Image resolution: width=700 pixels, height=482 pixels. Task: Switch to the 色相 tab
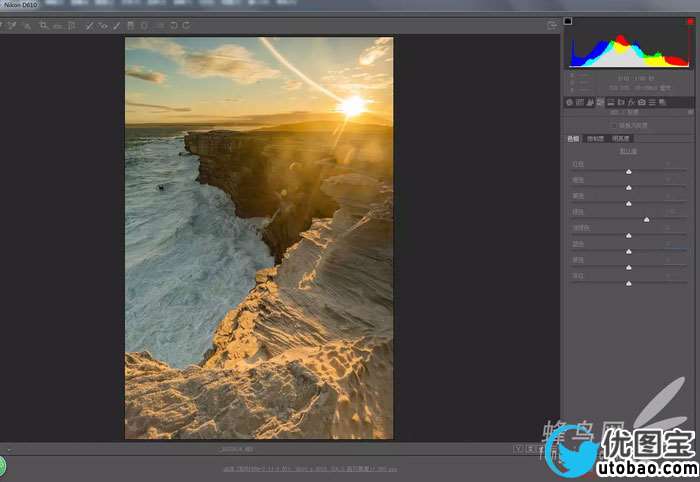click(x=573, y=139)
